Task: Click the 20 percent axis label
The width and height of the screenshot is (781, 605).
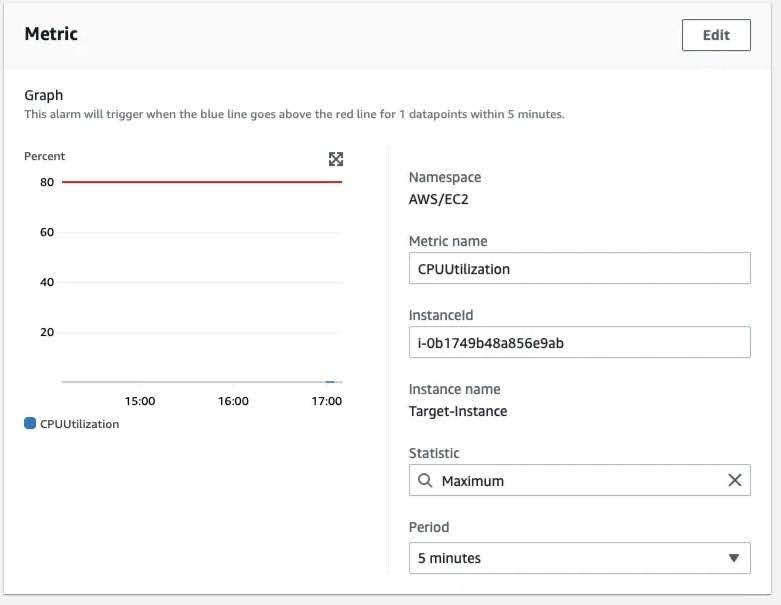Action: pos(47,332)
